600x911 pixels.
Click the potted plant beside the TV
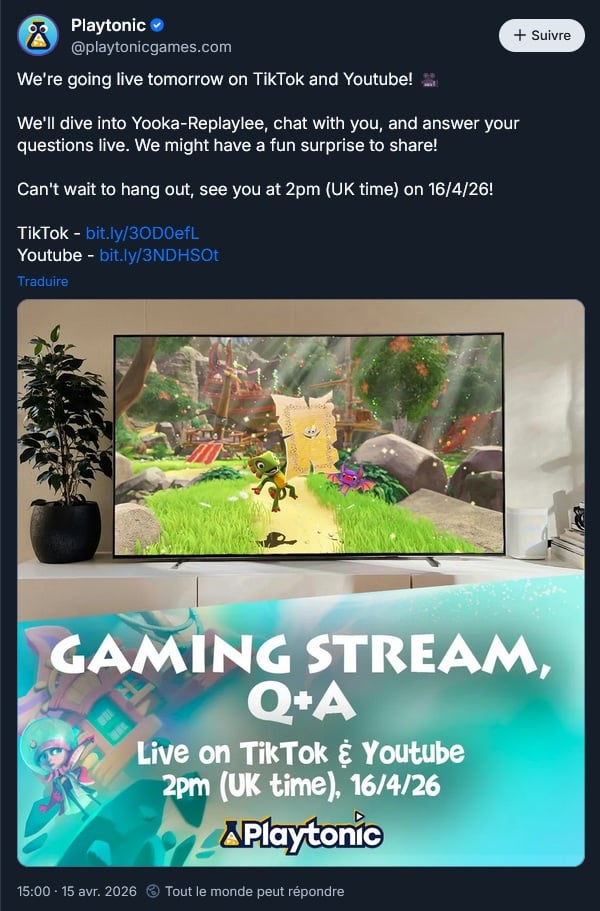(x=63, y=444)
